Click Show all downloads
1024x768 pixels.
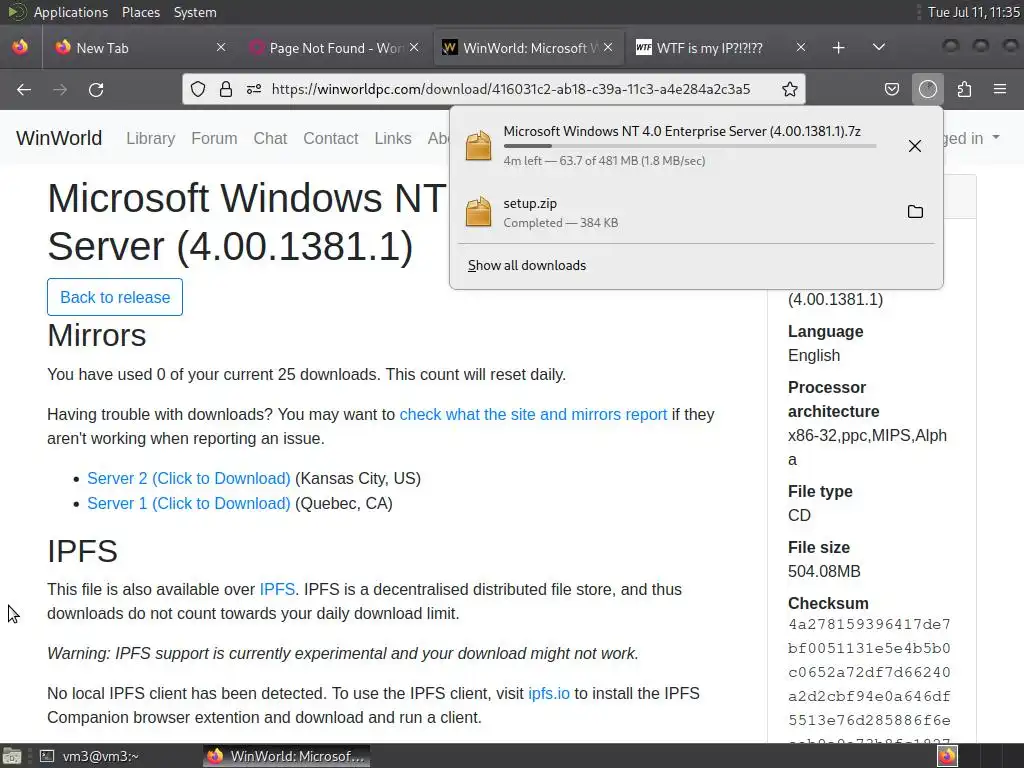tap(526, 266)
